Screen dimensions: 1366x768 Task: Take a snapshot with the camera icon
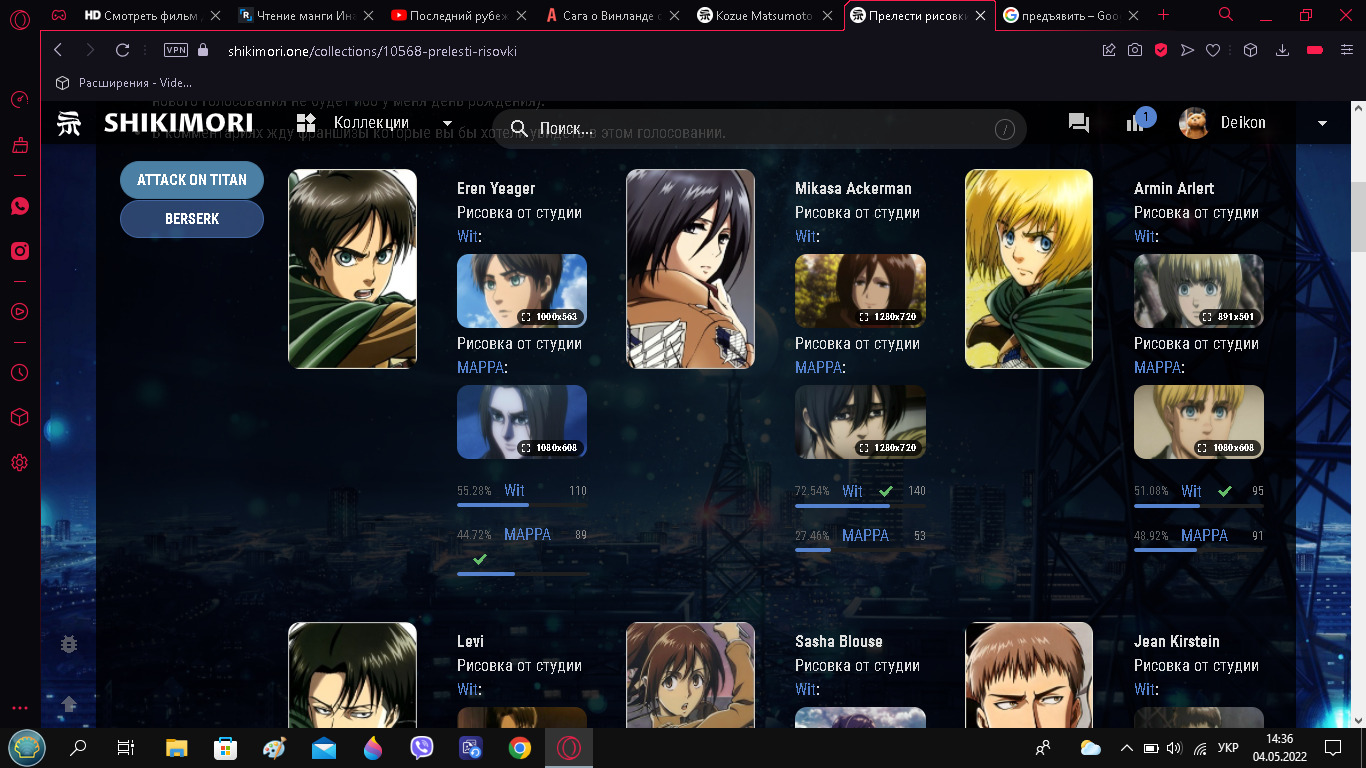1135,50
